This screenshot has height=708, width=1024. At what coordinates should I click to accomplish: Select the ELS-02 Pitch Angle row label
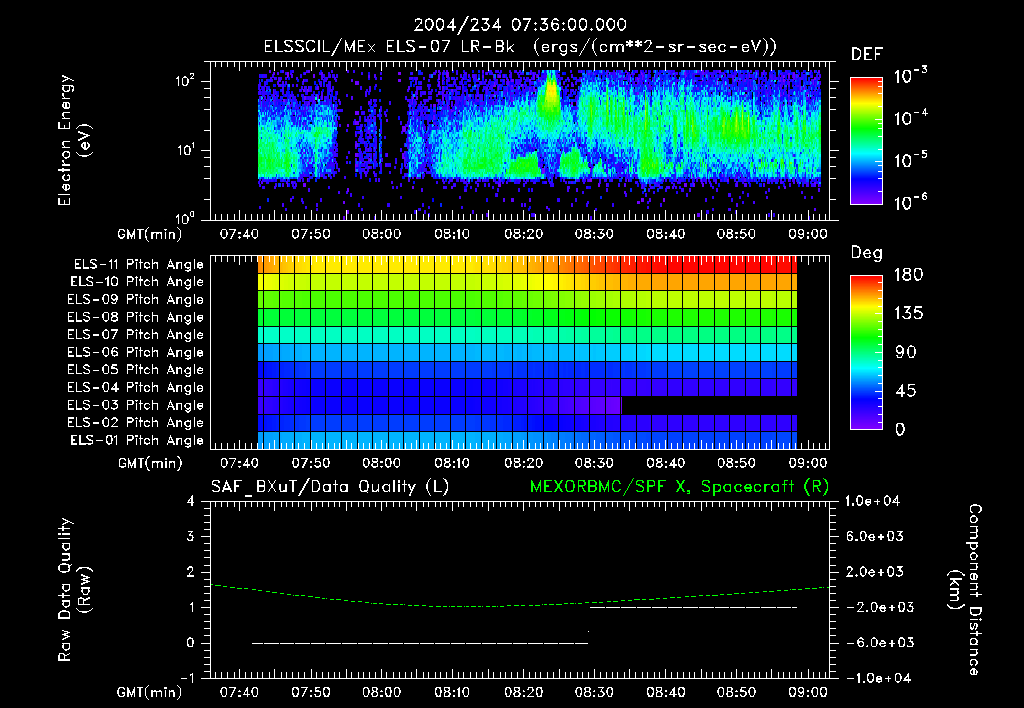[x=136, y=423]
